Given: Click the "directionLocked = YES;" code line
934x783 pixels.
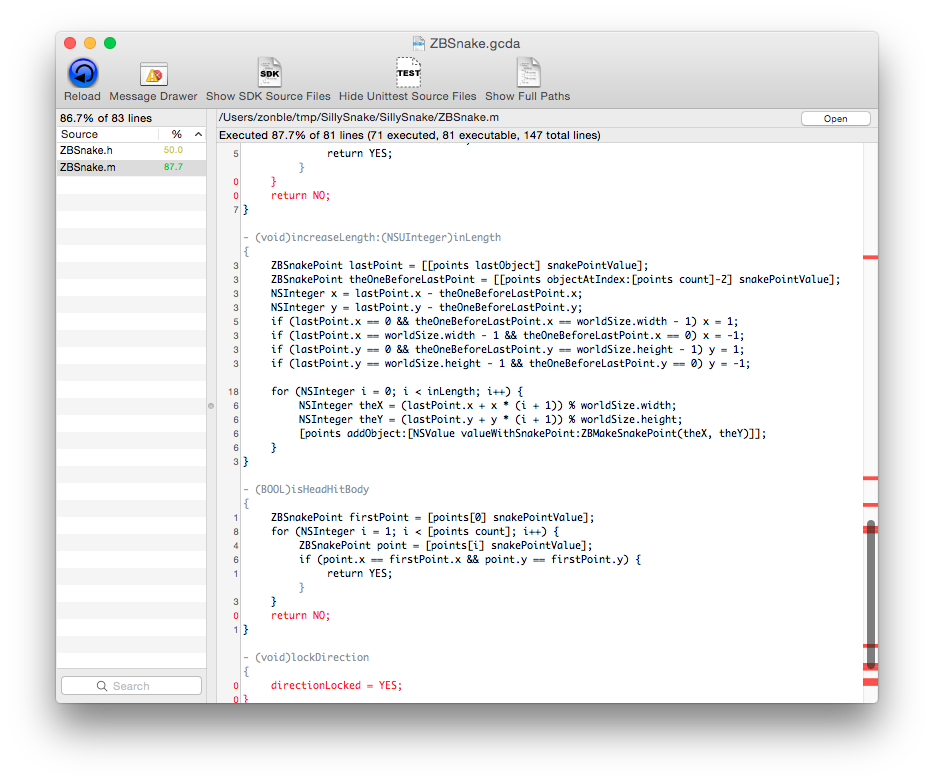Looking at the screenshot, I should point(336,686).
